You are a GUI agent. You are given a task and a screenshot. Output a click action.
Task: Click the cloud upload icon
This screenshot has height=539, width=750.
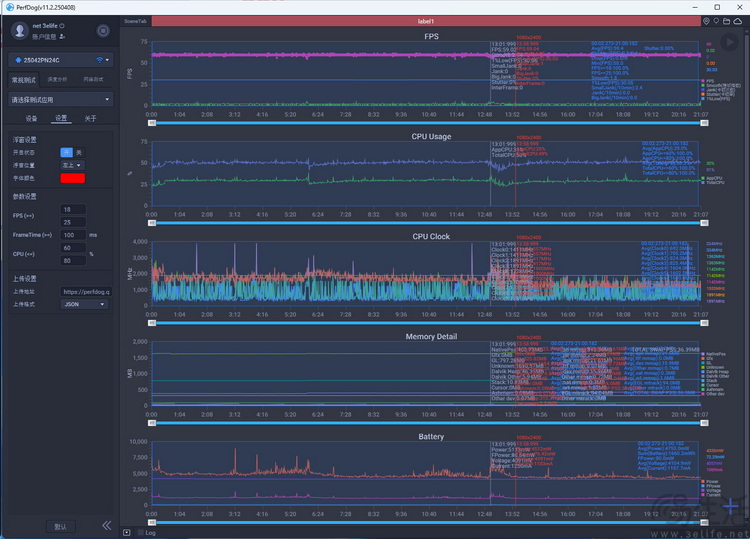[x=737, y=20]
